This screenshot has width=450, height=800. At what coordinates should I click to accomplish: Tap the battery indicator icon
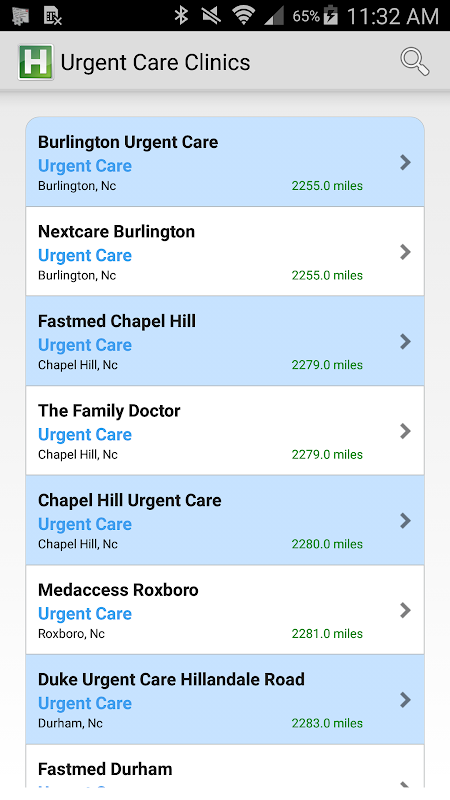331,15
